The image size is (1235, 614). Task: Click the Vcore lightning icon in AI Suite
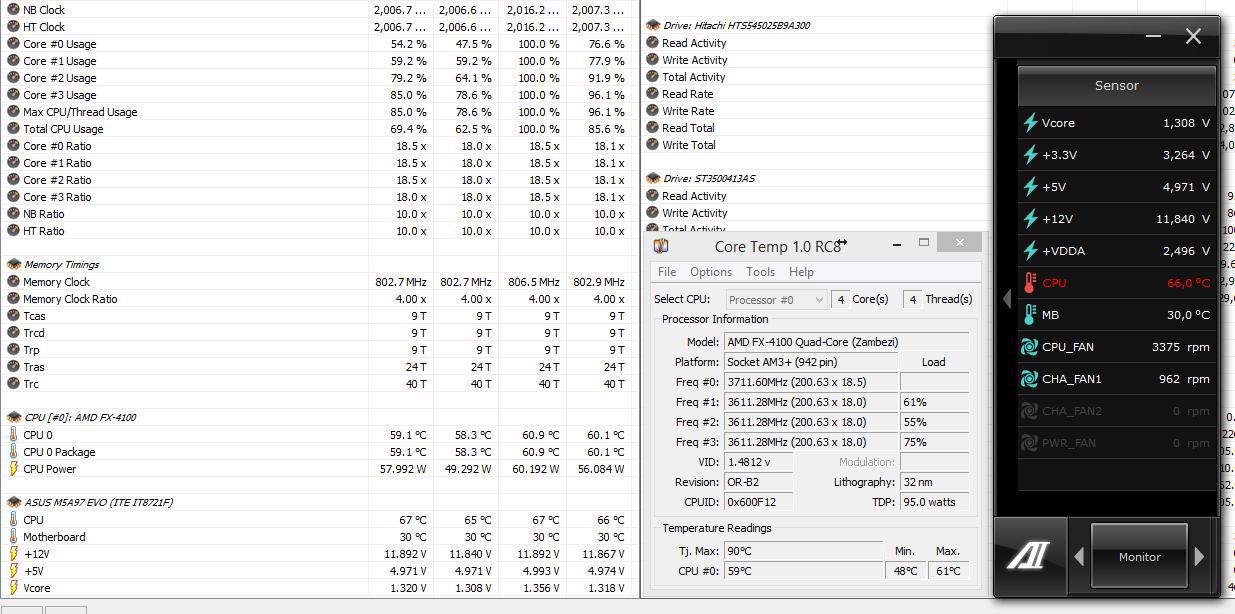click(1030, 123)
